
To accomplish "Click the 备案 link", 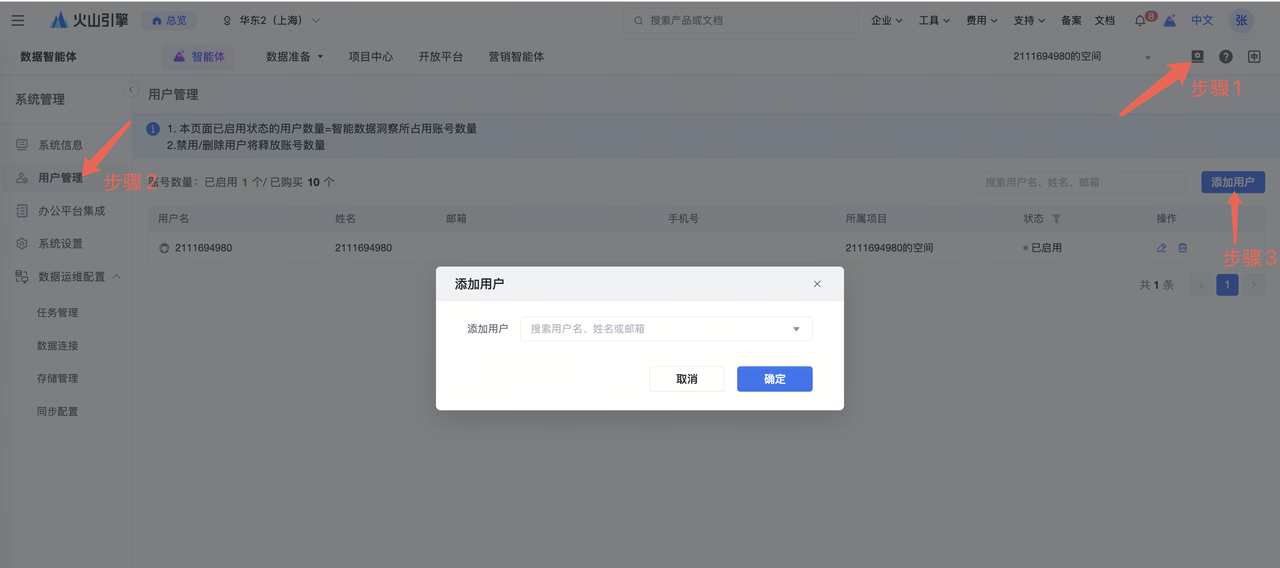I will click(1071, 20).
